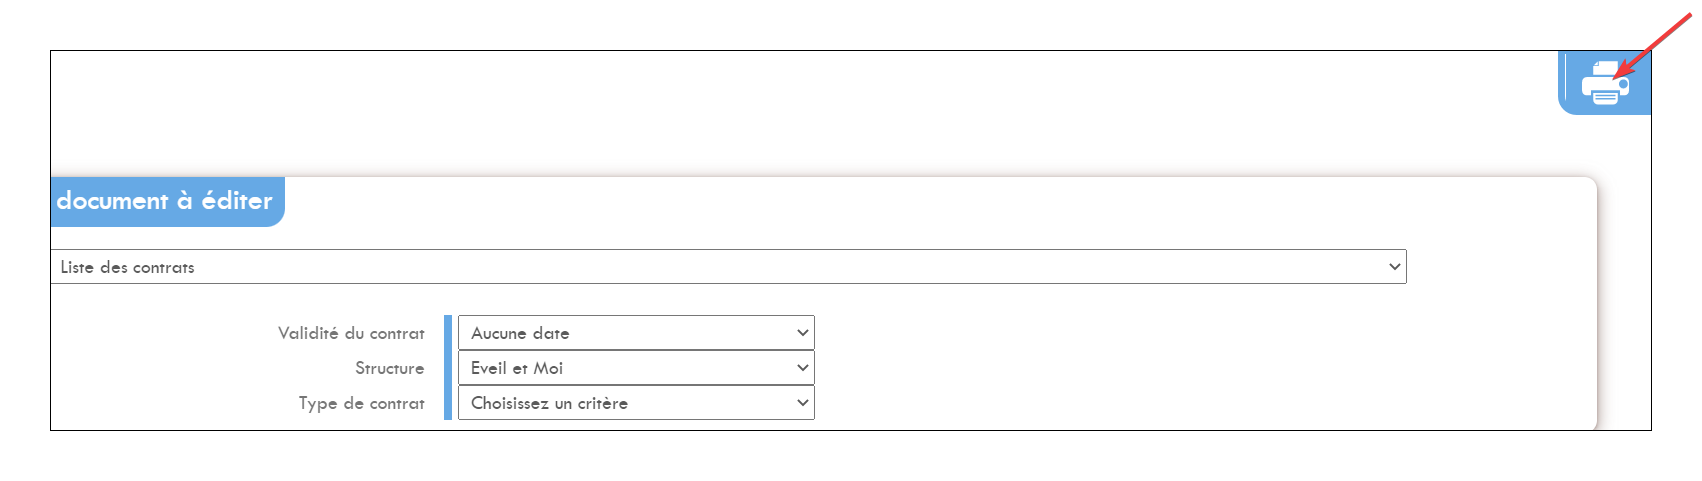1702x481 pixels.
Task: Click the 'Type de contrat' label
Action: [x=361, y=403]
